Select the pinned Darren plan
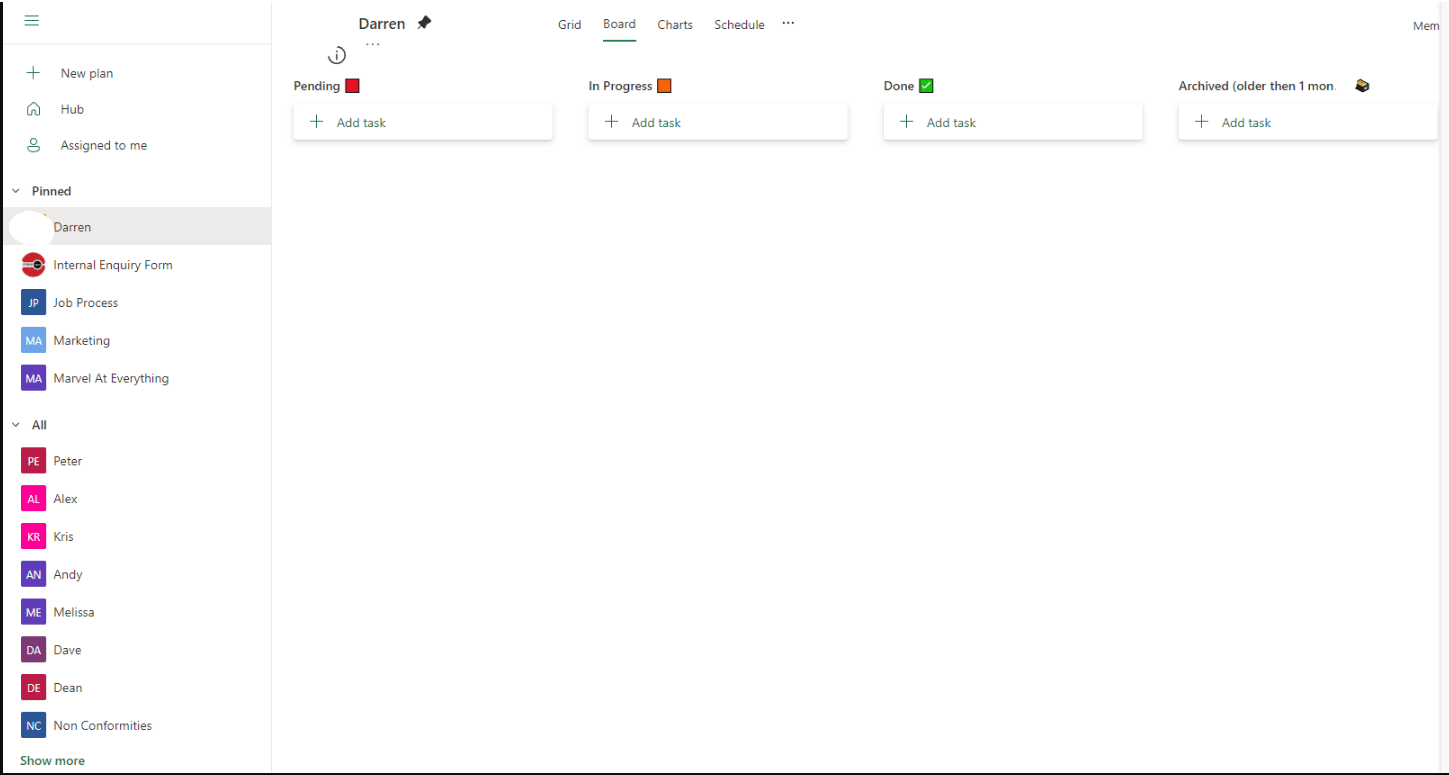The height and width of the screenshot is (775, 1449). pyautogui.click(x=137, y=227)
